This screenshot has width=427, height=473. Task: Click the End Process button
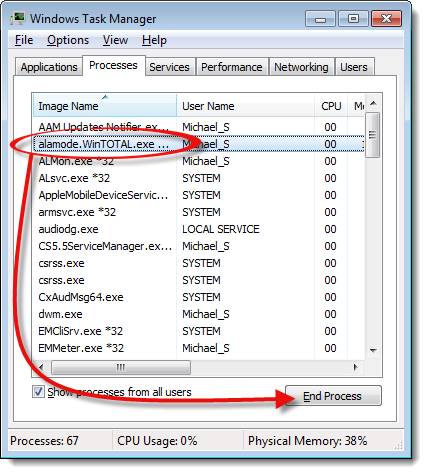click(x=333, y=396)
